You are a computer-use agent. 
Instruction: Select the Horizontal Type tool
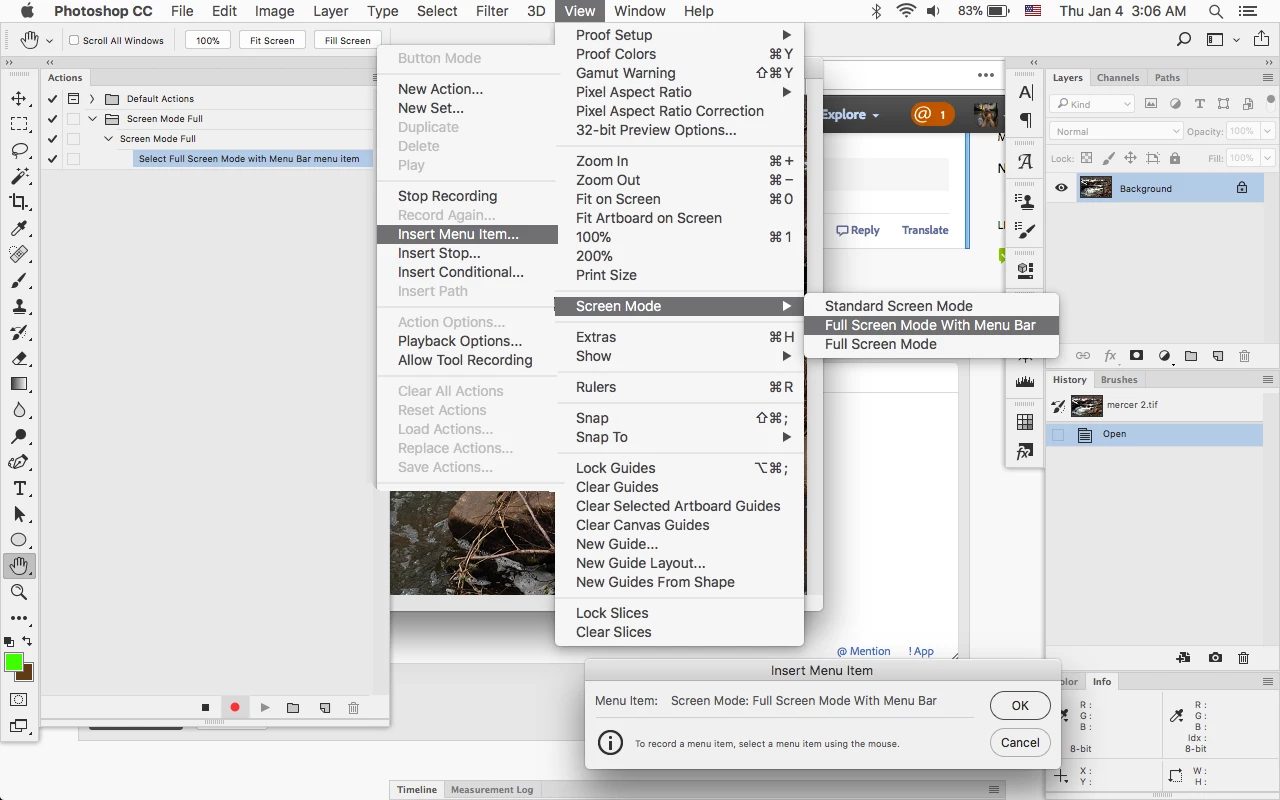[19, 488]
